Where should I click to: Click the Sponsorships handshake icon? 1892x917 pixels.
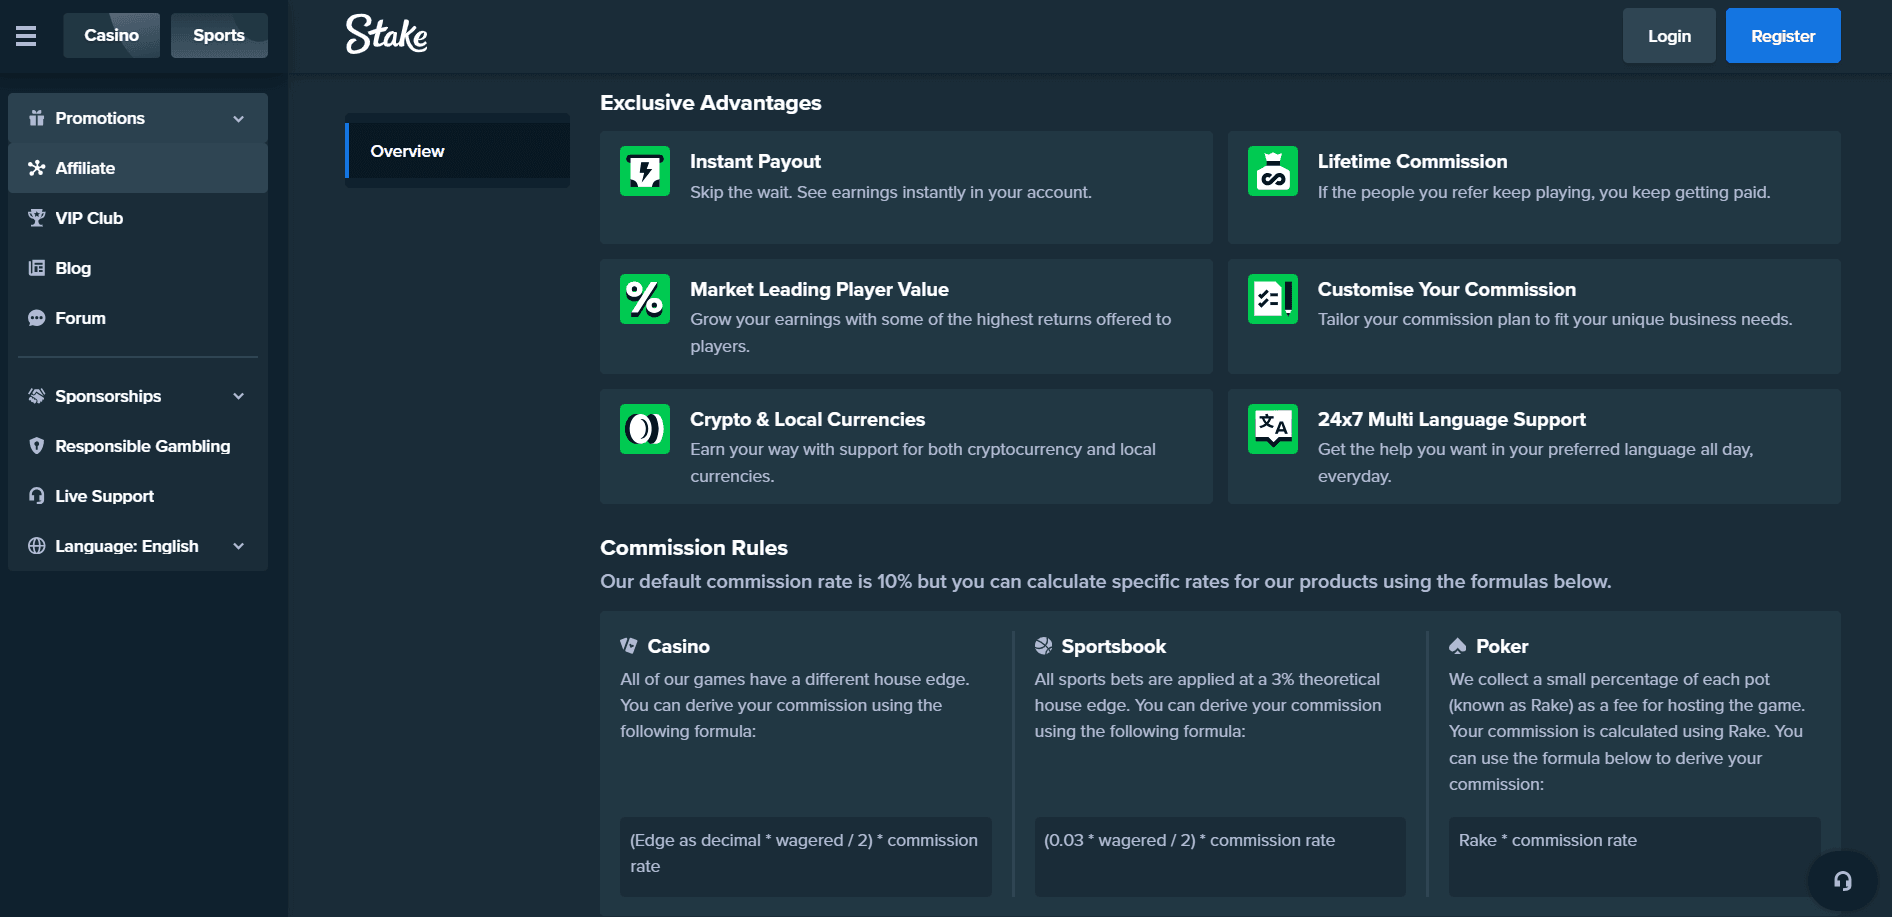(37, 396)
